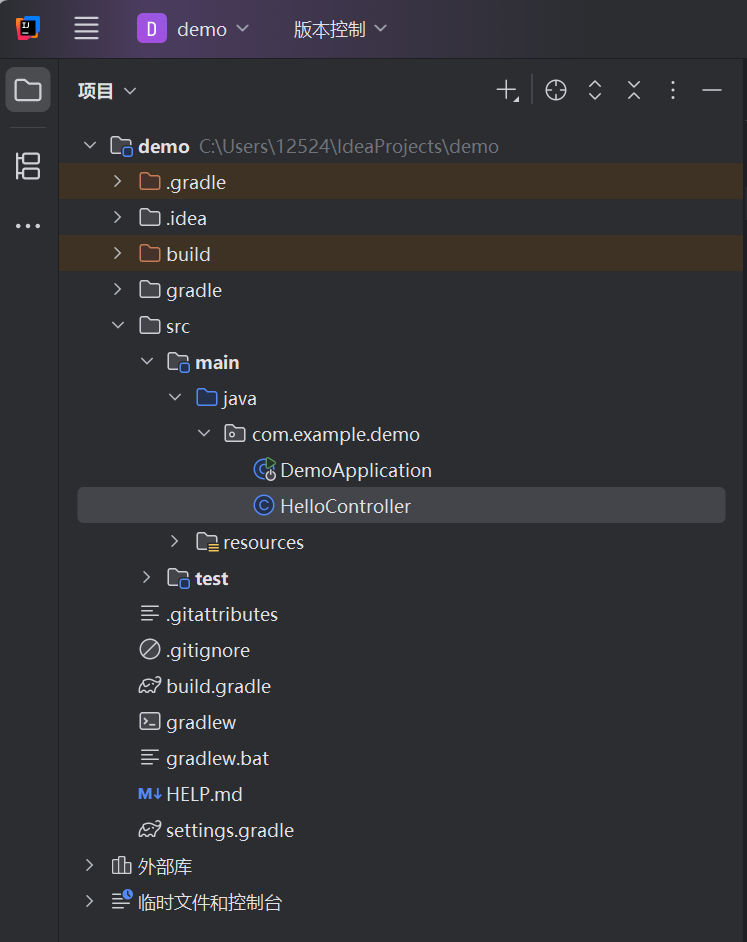Expand all nodes with Expand All icon
The width and height of the screenshot is (747, 942).
coord(595,90)
